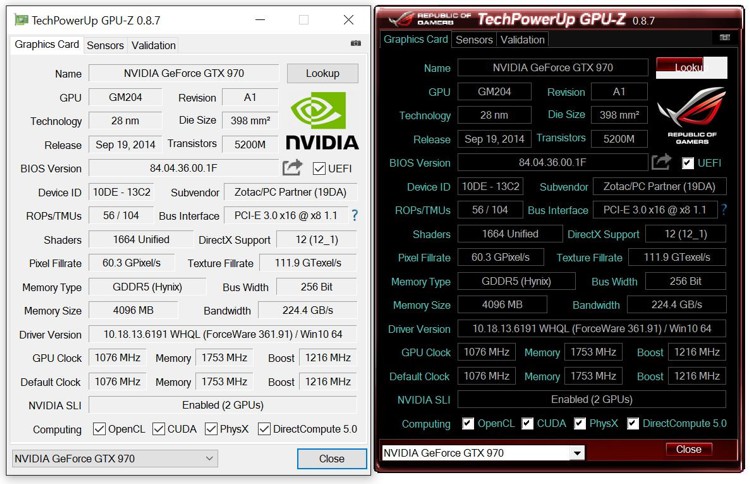
Task: Click GPU-Z app icon in left title bar
Action: (21, 20)
